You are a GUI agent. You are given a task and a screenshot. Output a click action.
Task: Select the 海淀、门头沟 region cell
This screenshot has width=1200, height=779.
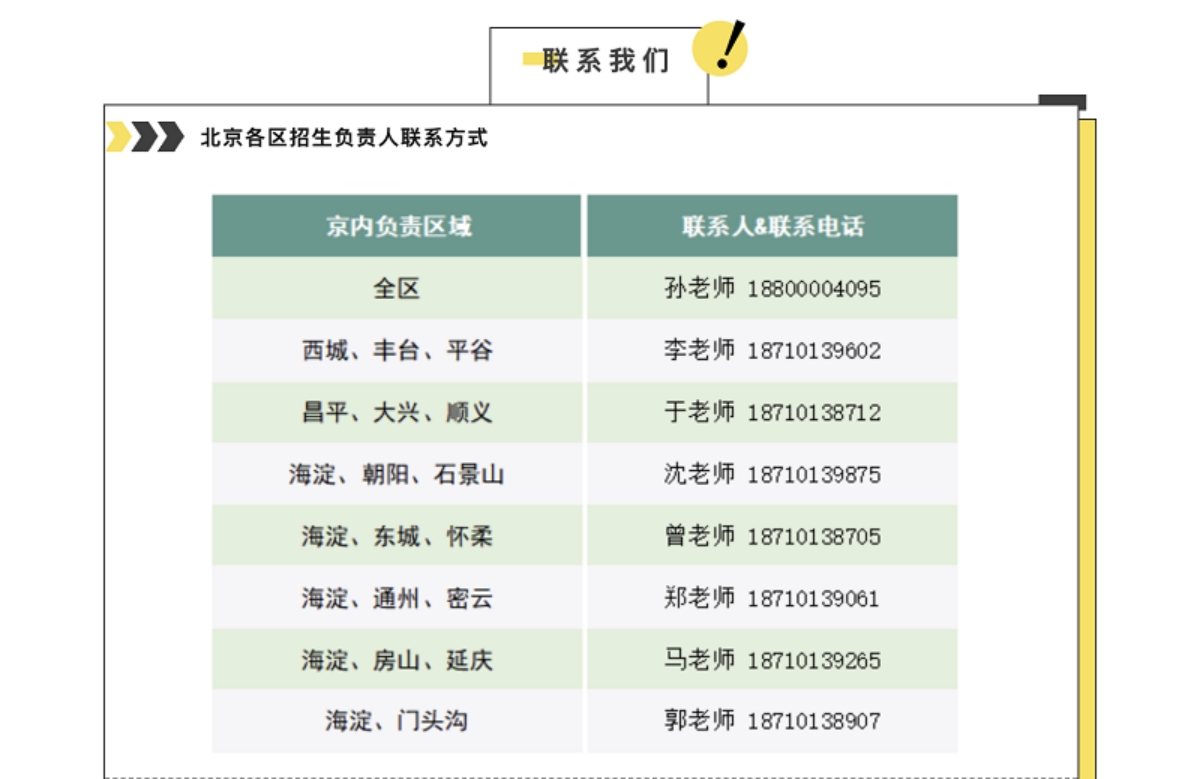tap(397, 721)
